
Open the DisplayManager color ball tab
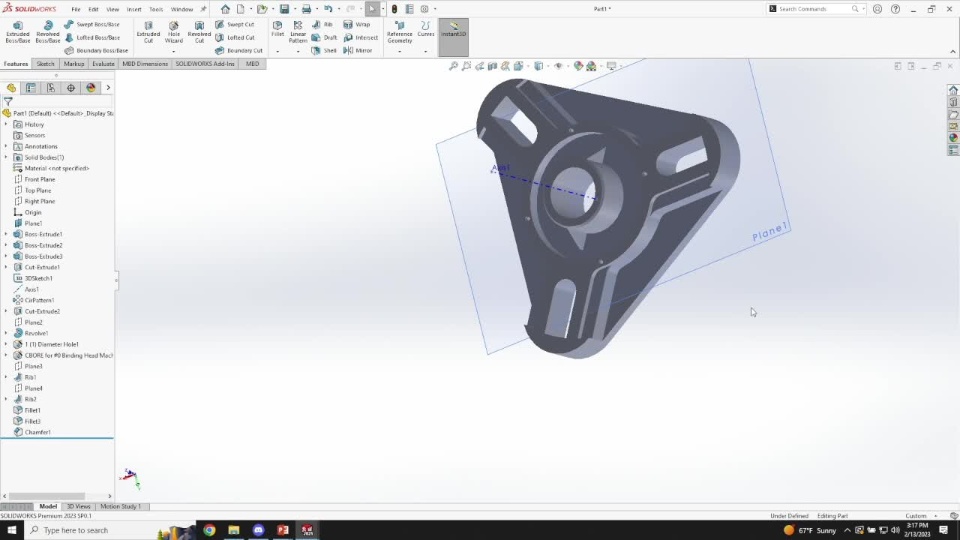(x=91, y=88)
